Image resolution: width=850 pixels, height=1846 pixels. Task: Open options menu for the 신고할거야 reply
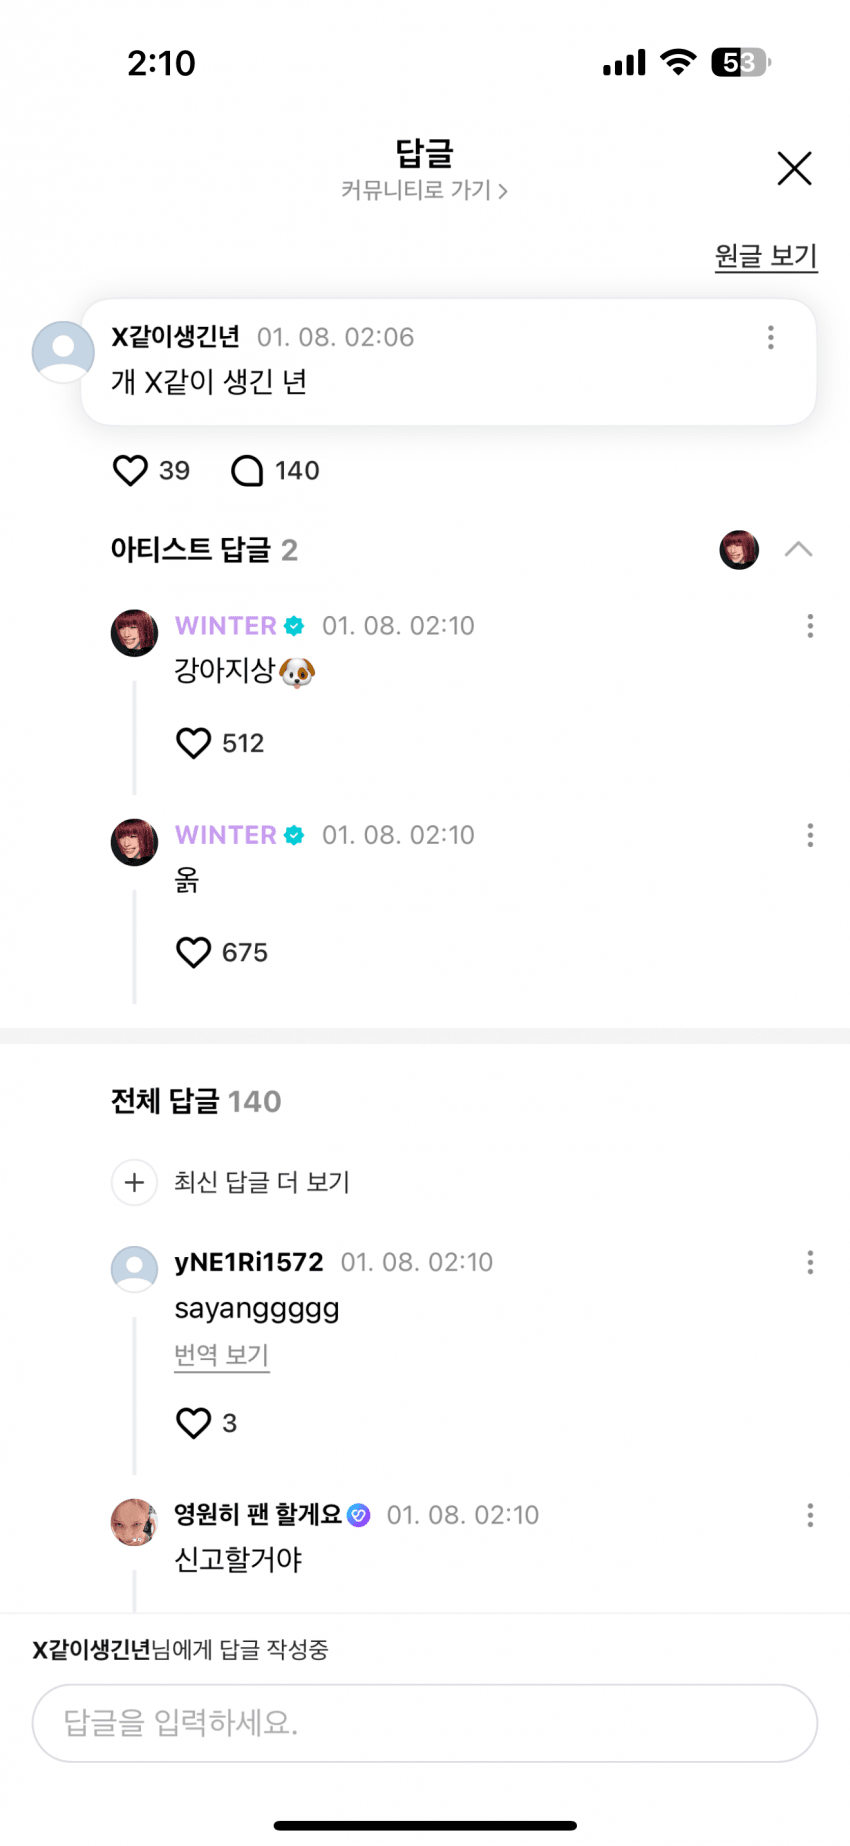point(809,1515)
